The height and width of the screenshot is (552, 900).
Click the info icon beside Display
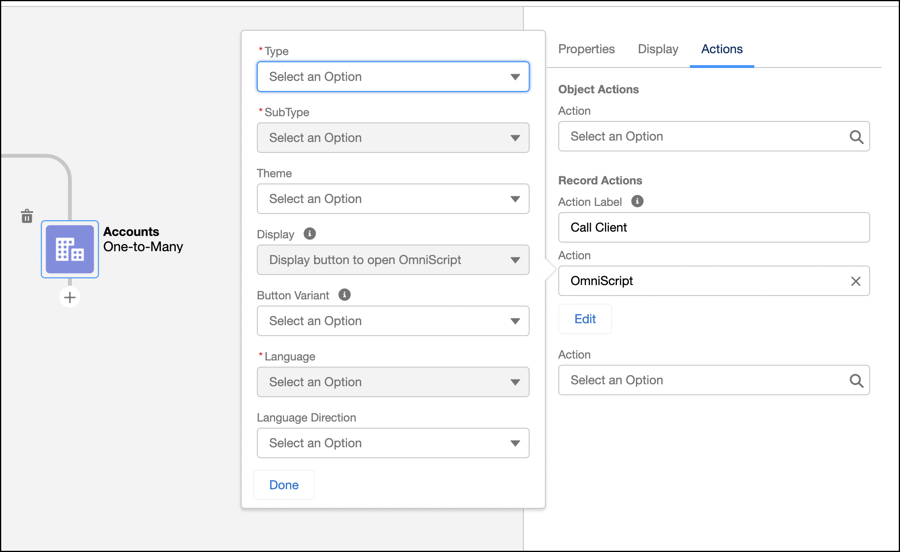point(310,234)
